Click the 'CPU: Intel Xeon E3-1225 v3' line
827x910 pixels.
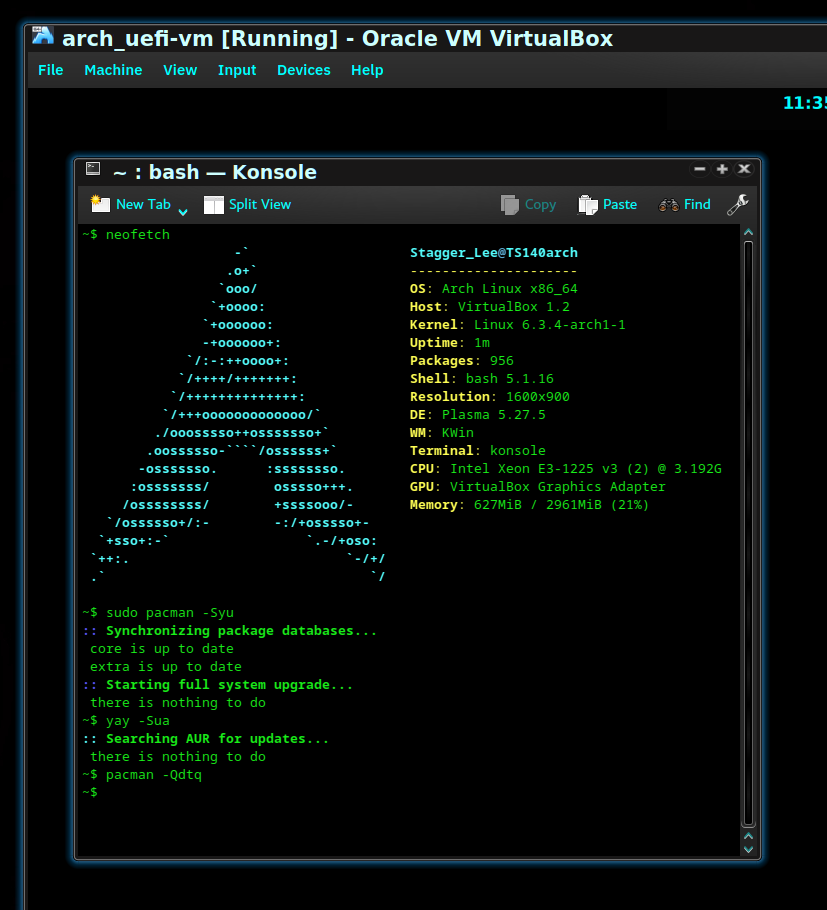tap(566, 469)
